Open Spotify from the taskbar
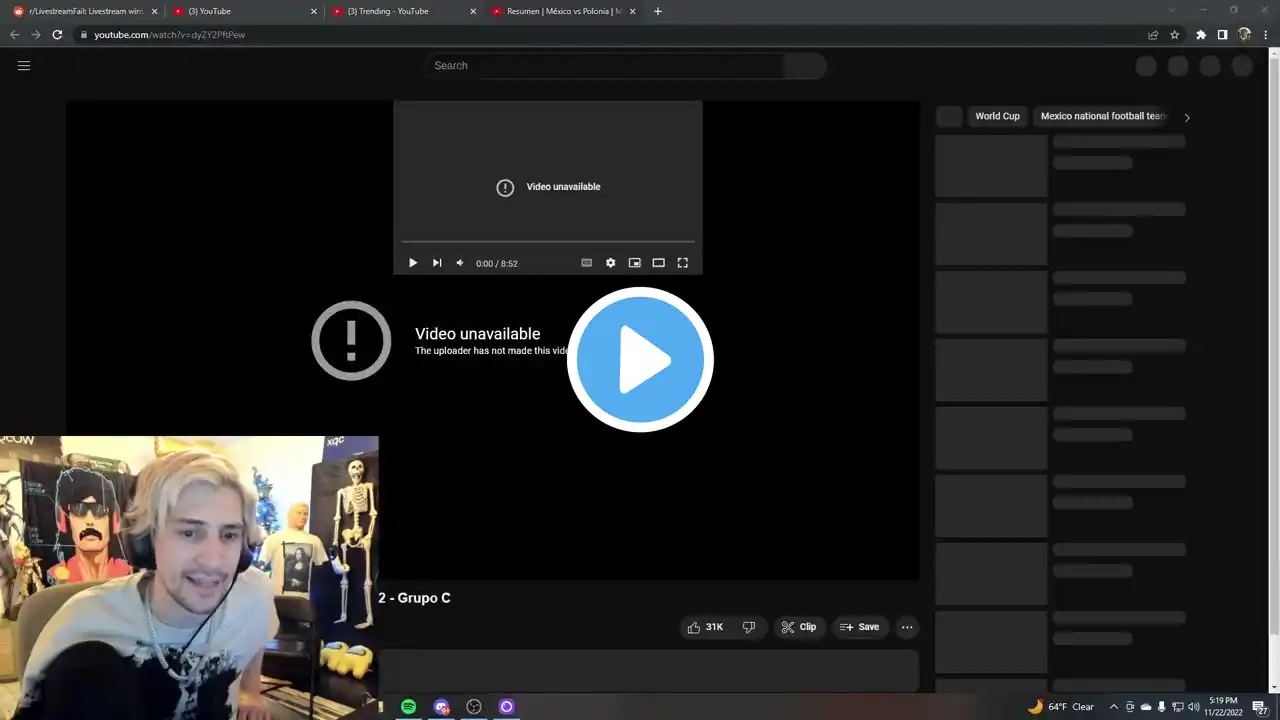The image size is (1280, 720). [x=408, y=707]
